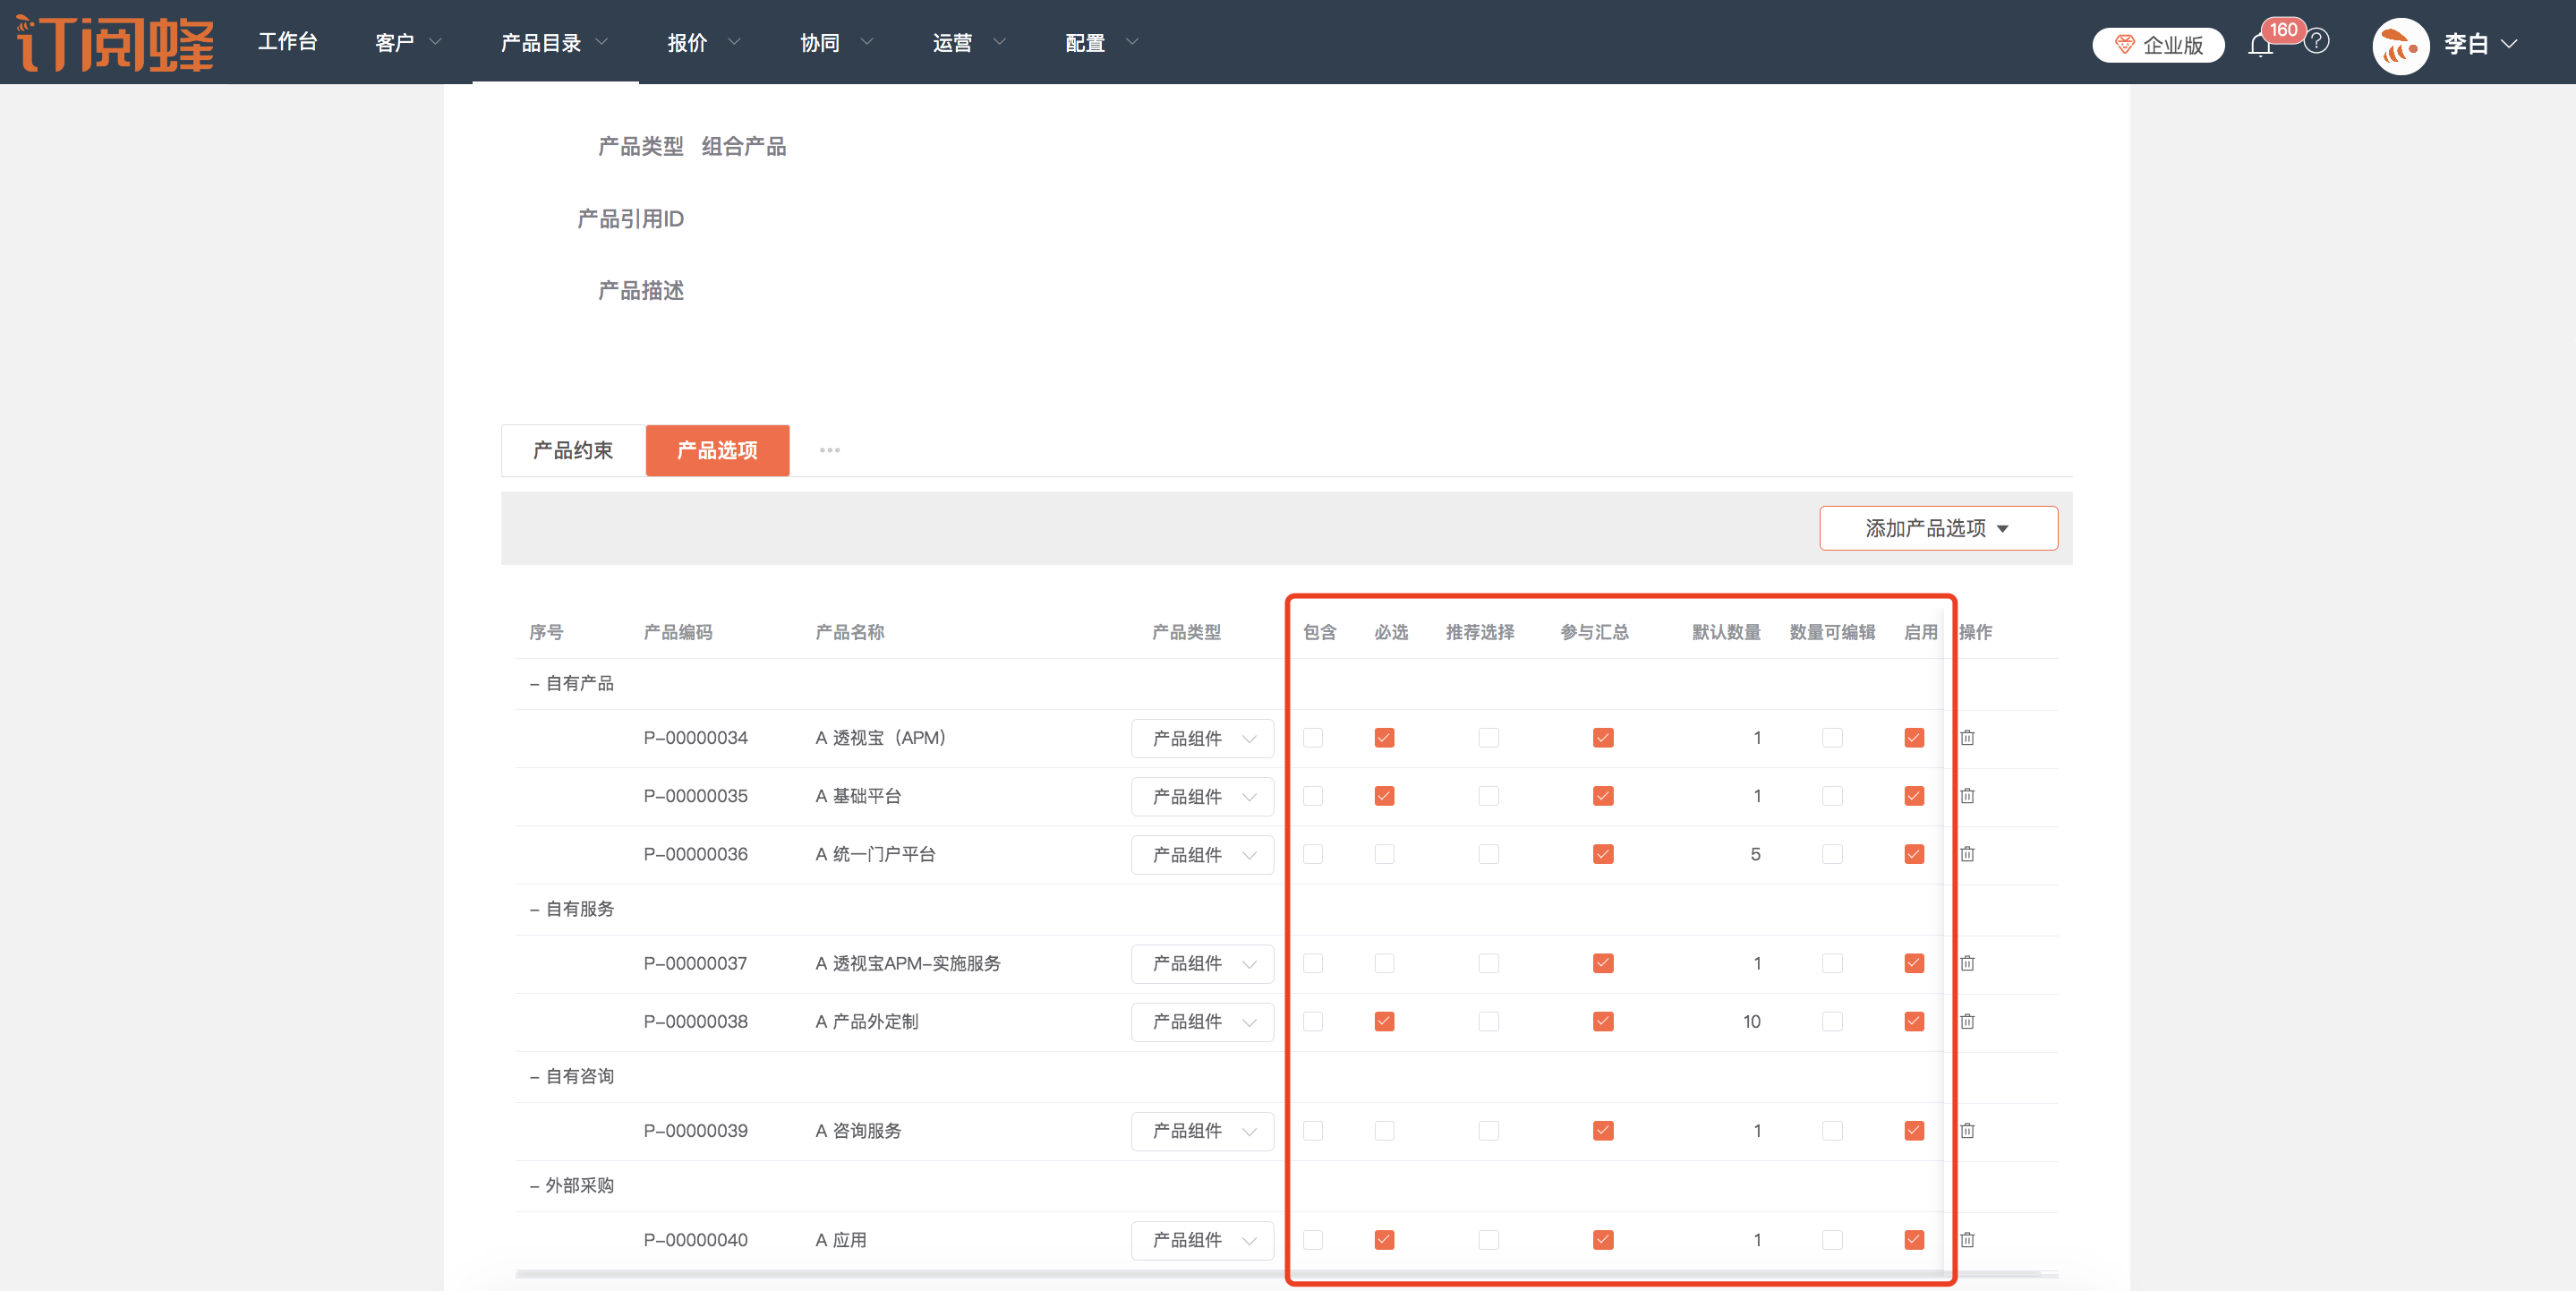Expand the 添加产品选项 dropdown
2576x1291 pixels.
point(1937,528)
